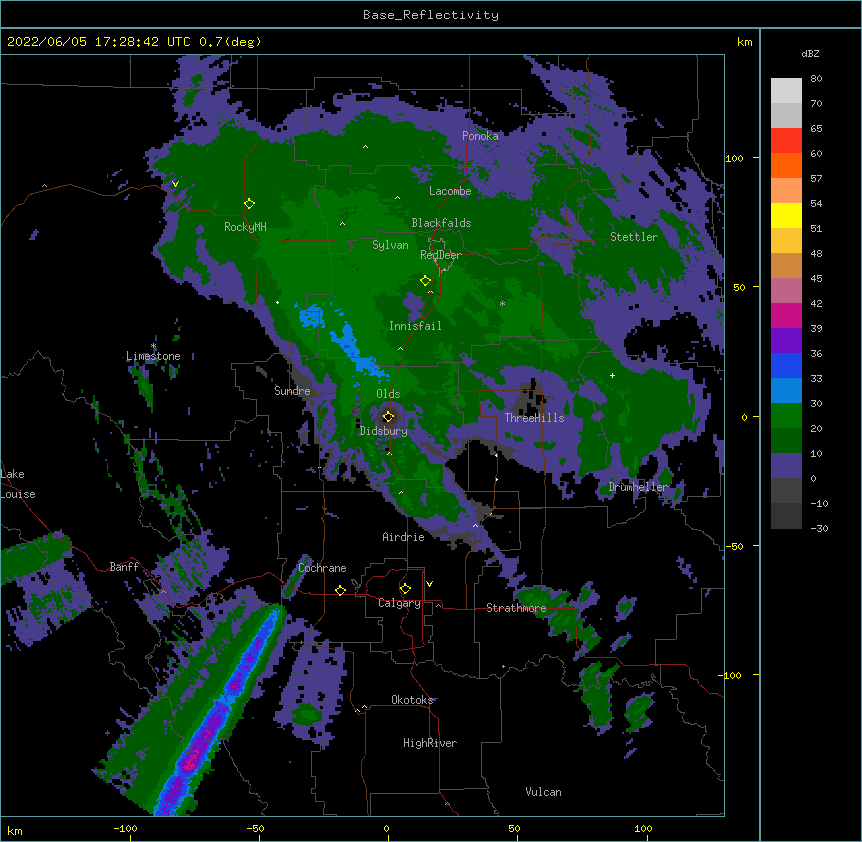This screenshot has width=862, height=842.
Task: Click the HighRiver town label
Action: (430, 743)
